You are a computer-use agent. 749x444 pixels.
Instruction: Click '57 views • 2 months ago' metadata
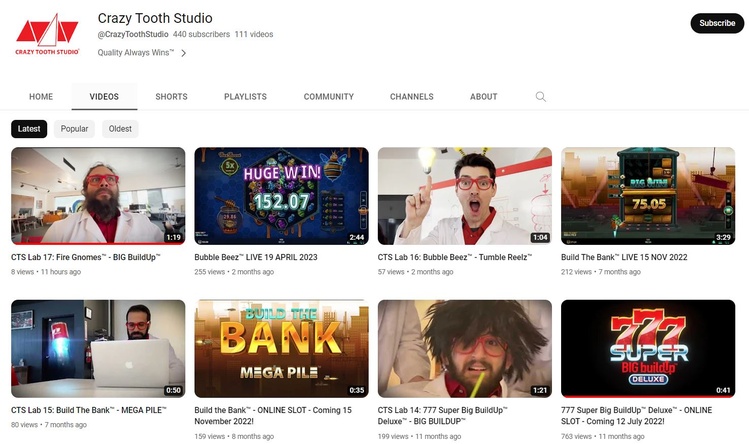click(x=415, y=272)
